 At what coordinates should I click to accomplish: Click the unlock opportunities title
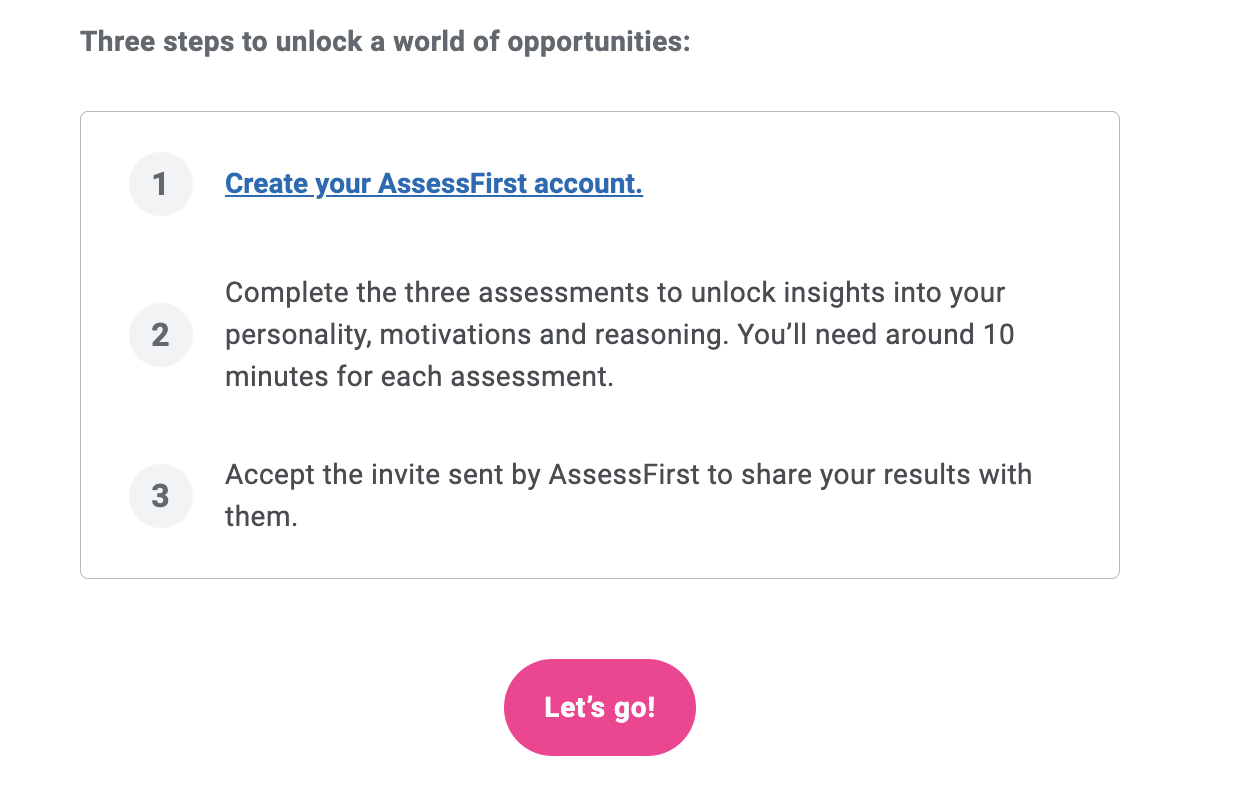[x=387, y=41]
